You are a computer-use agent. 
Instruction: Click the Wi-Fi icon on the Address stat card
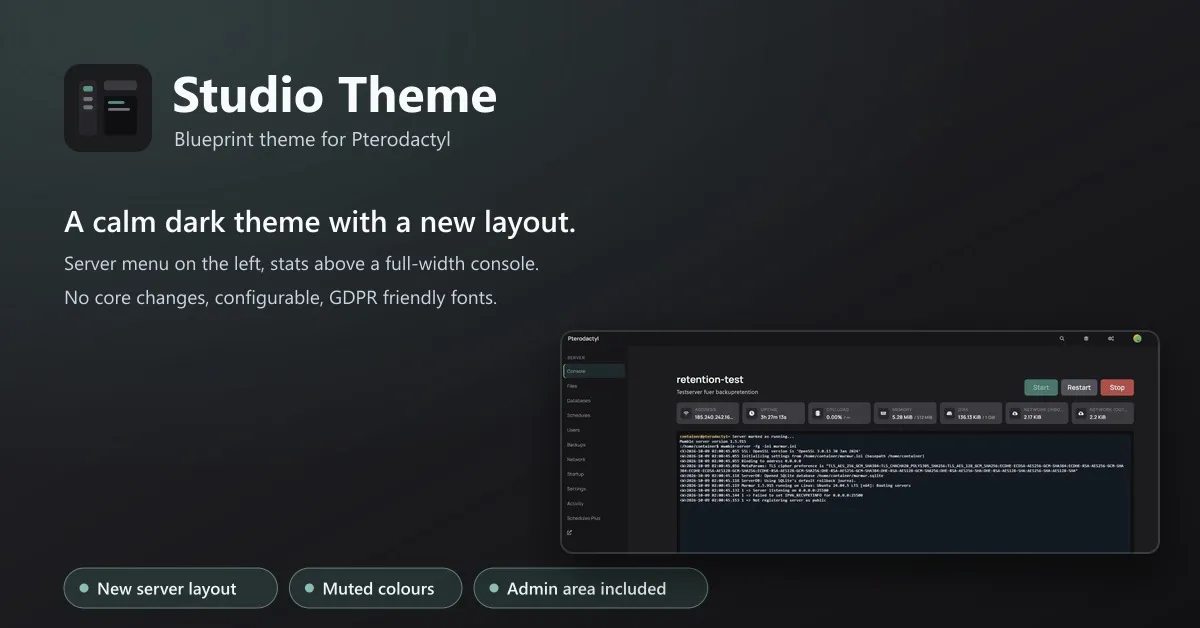(x=686, y=413)
